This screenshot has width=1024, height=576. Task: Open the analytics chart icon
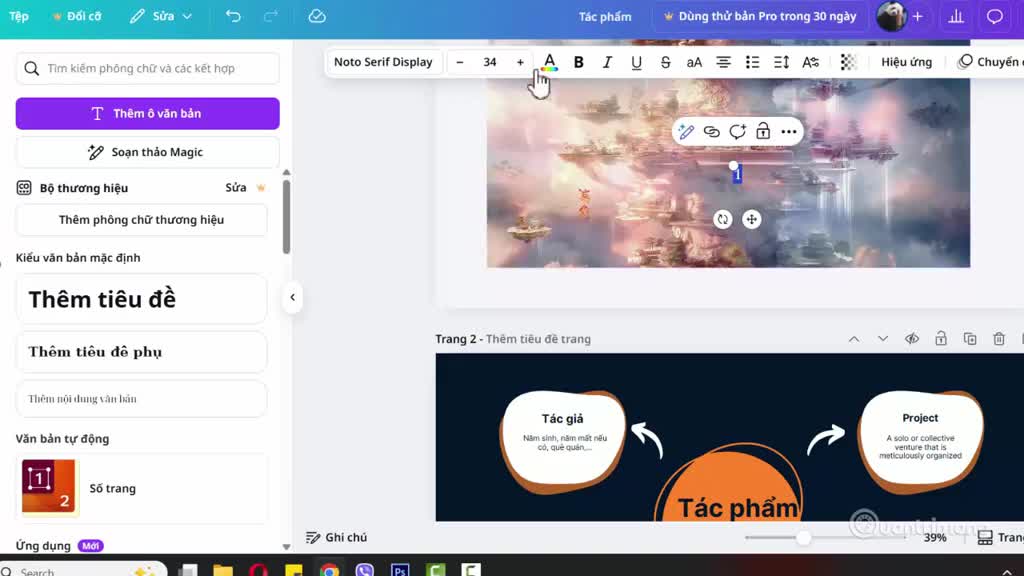coord(956,16)
